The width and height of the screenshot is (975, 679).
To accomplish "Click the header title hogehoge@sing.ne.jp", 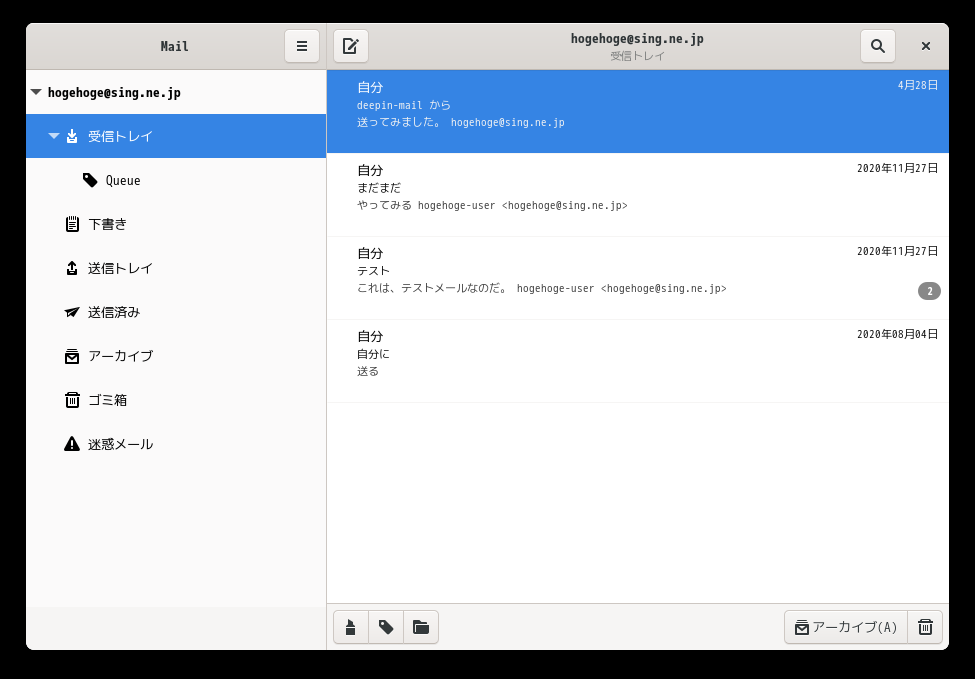I will tap(637, 39).
